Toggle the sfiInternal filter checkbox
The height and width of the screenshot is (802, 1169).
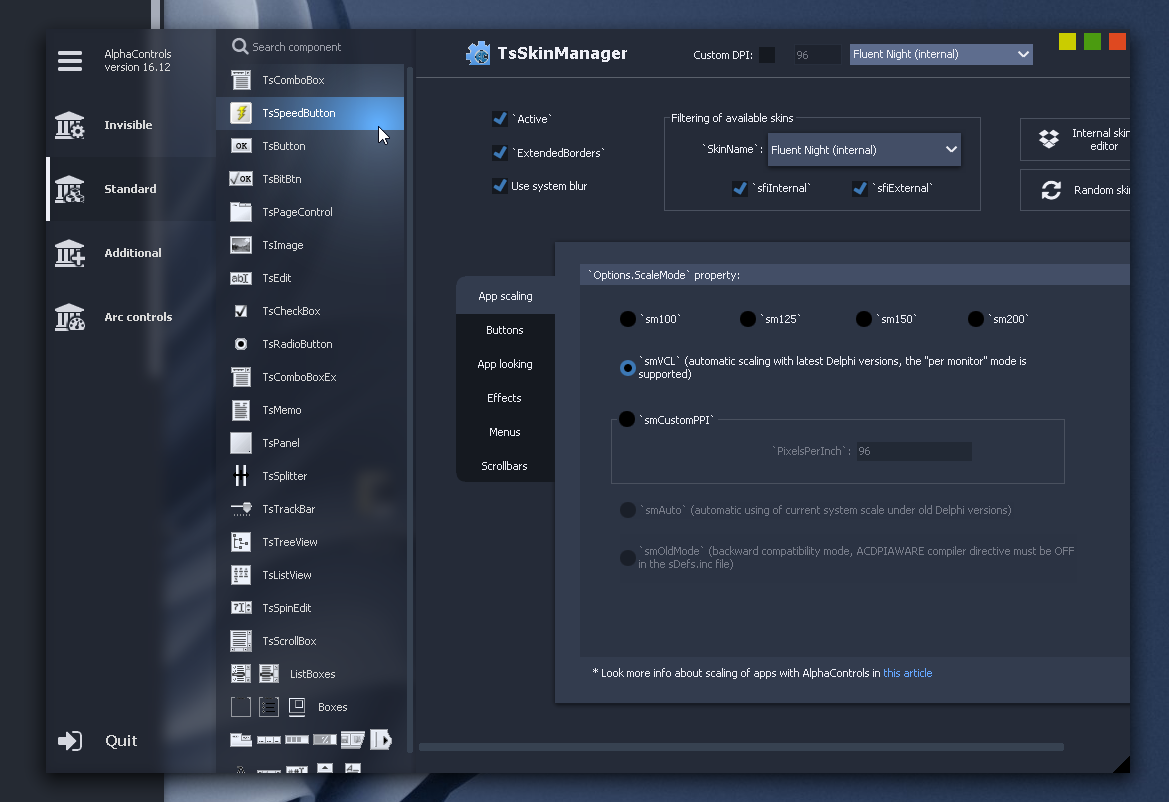click(x=740, y=188)
